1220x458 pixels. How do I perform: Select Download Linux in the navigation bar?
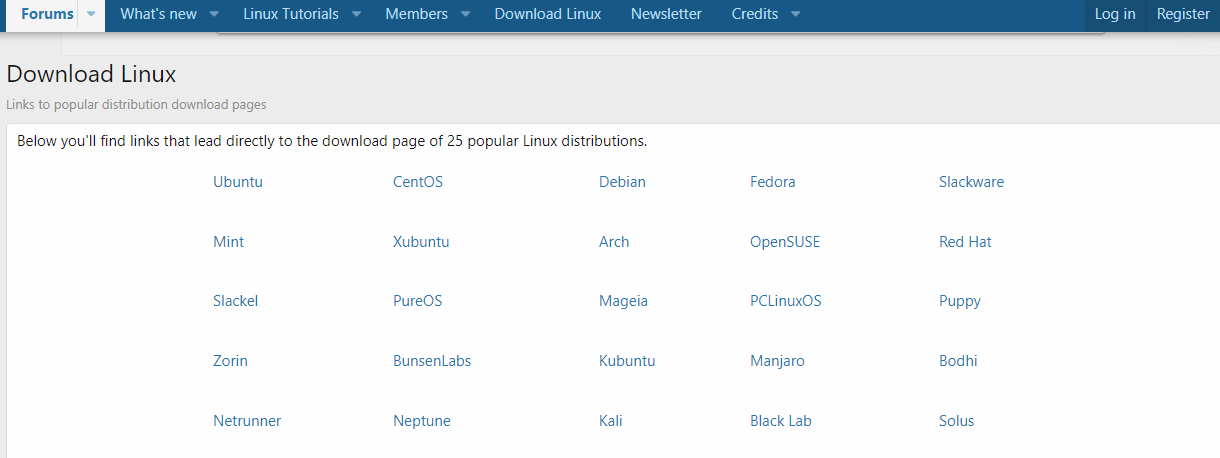click(x=548, y=14)
